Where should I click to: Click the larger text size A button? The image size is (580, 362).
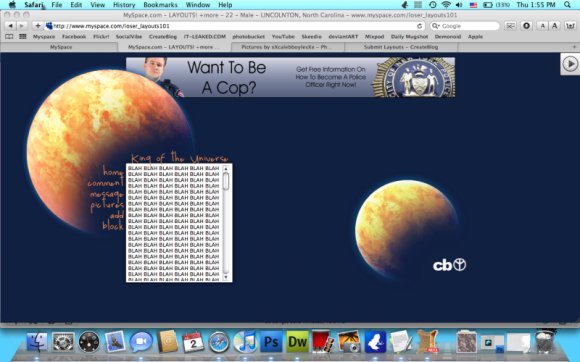pyautogui.click(x=554, y=26)
